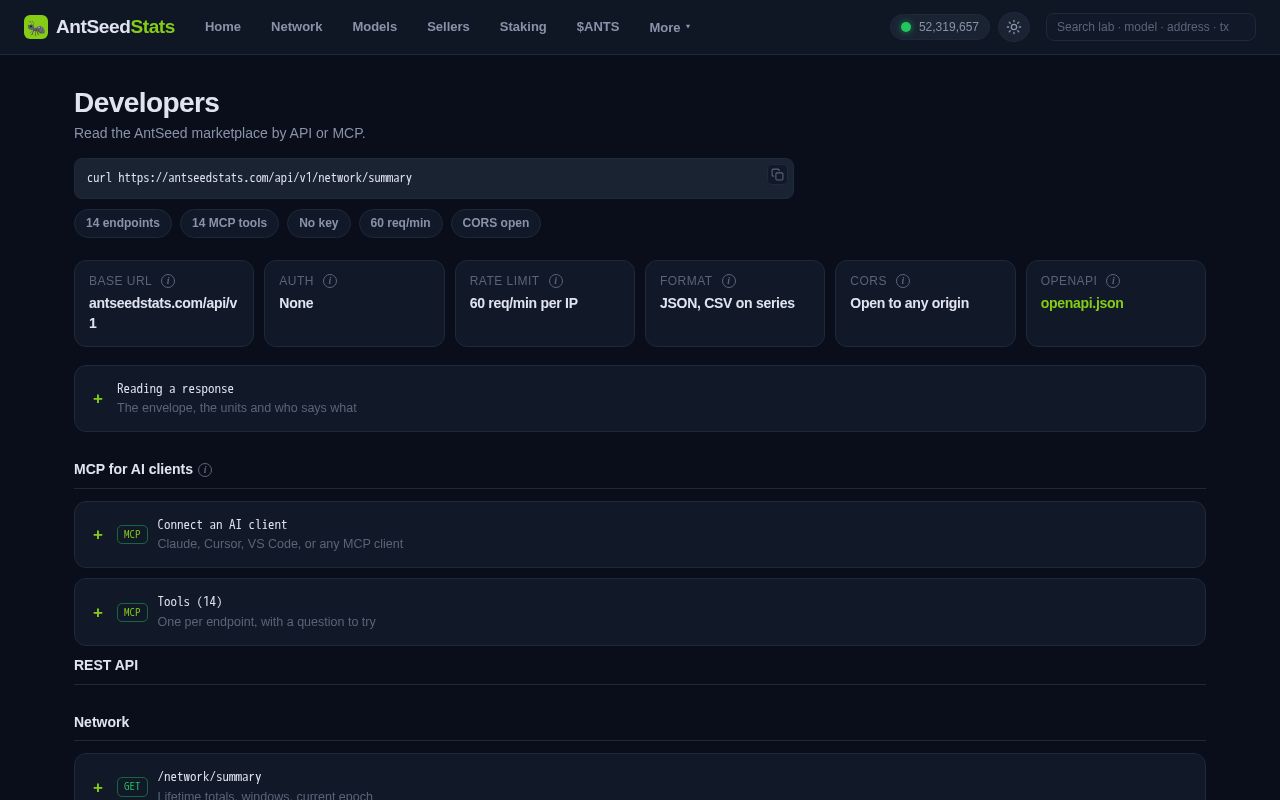Click the No key pill
Viewport: 1280px width, 800px height.
tap(318, 223)
